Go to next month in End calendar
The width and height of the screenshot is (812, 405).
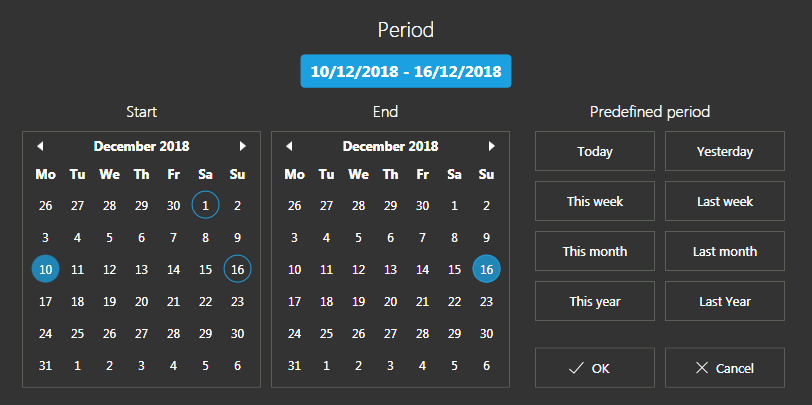[x=491, y=146]
